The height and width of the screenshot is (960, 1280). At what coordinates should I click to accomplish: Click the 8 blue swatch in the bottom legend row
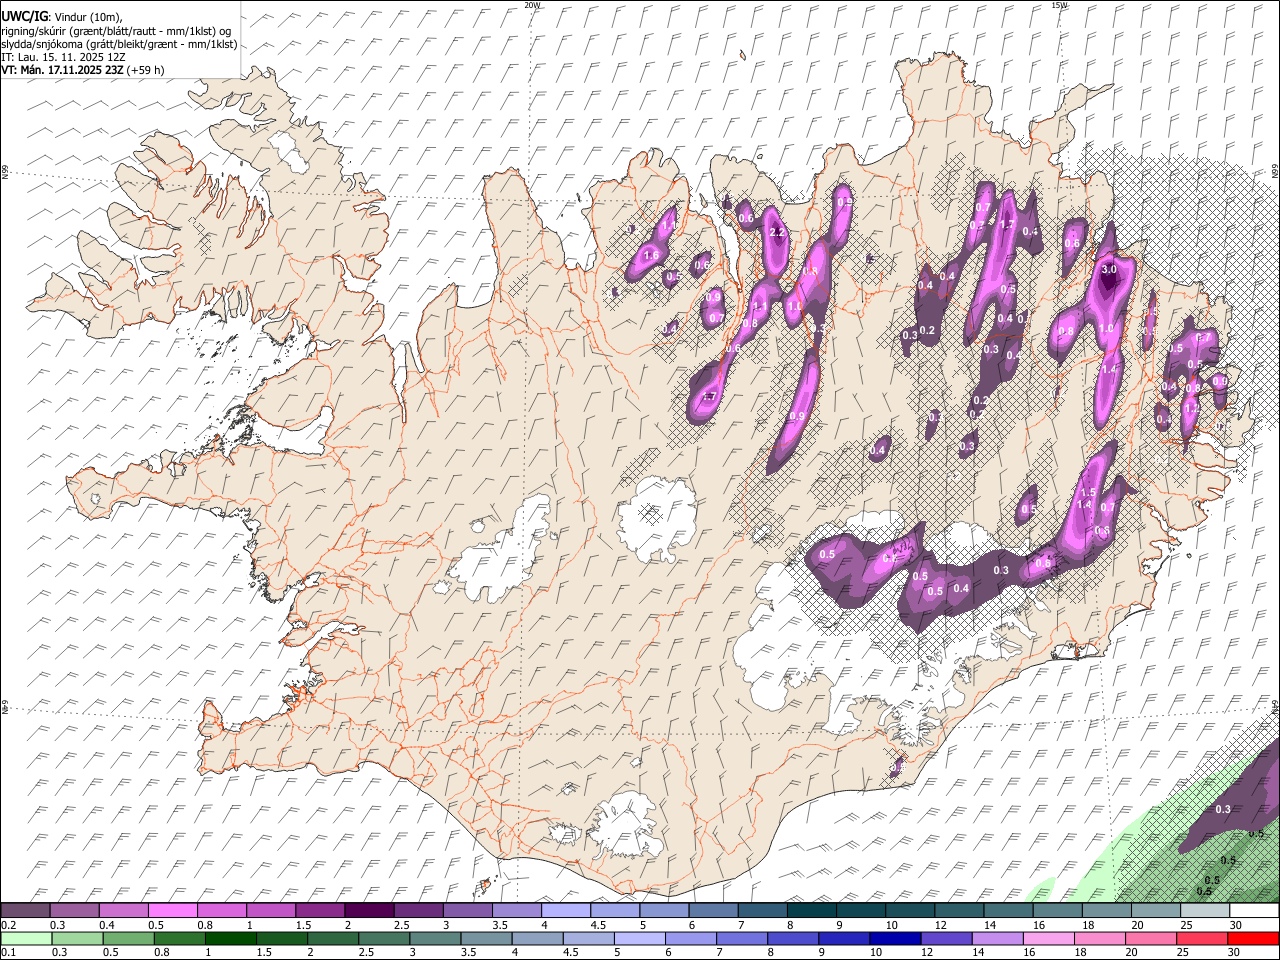pos(794,938)
